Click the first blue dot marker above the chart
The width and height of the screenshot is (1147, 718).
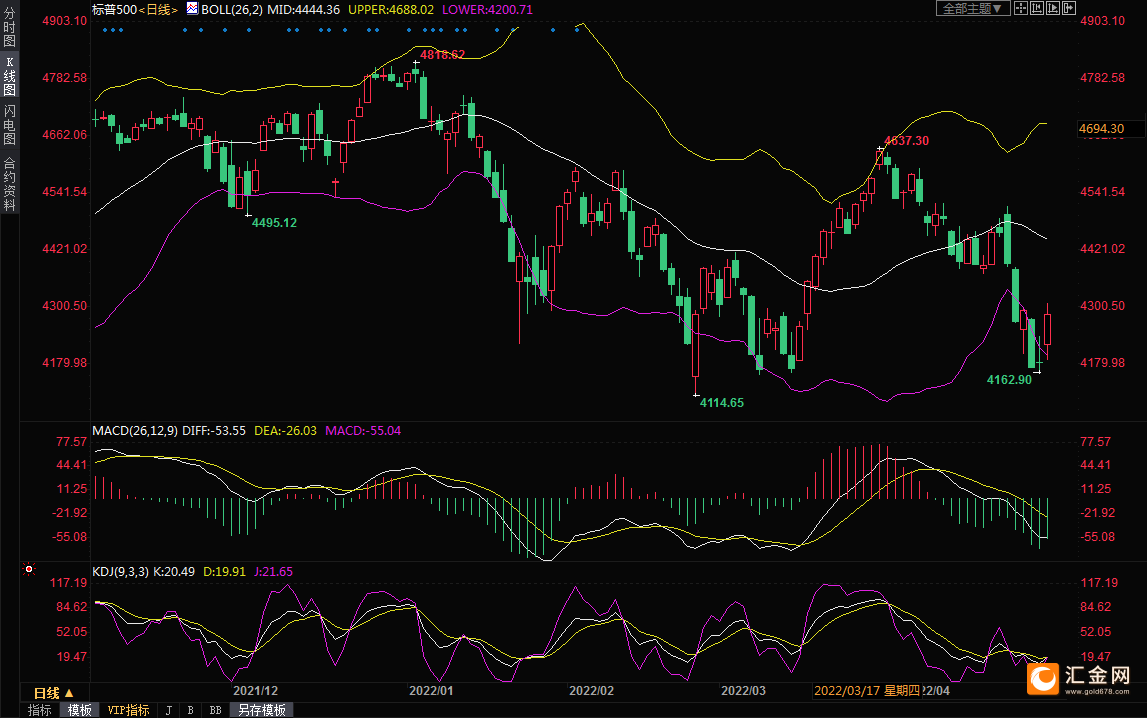[x=106, y=30]
